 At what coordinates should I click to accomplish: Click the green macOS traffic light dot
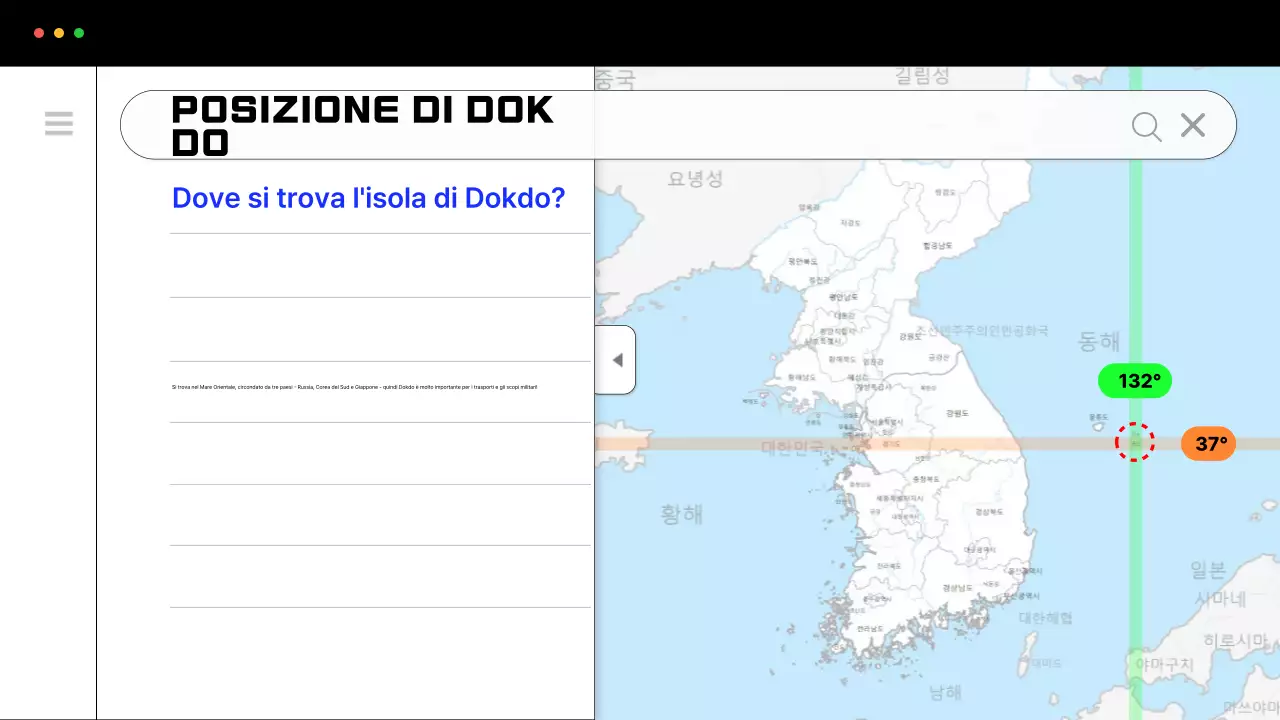coord(77,32)
